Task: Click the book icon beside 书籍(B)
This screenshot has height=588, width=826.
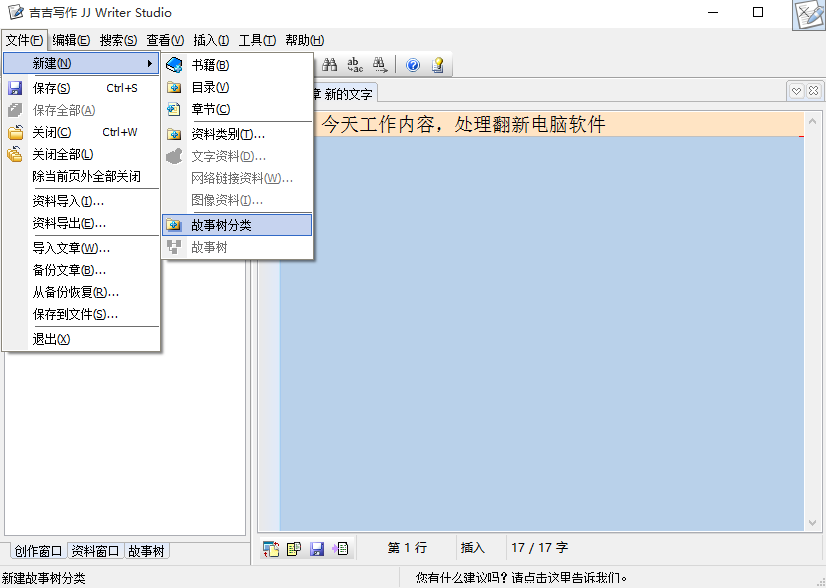Action: pos(172,63)
